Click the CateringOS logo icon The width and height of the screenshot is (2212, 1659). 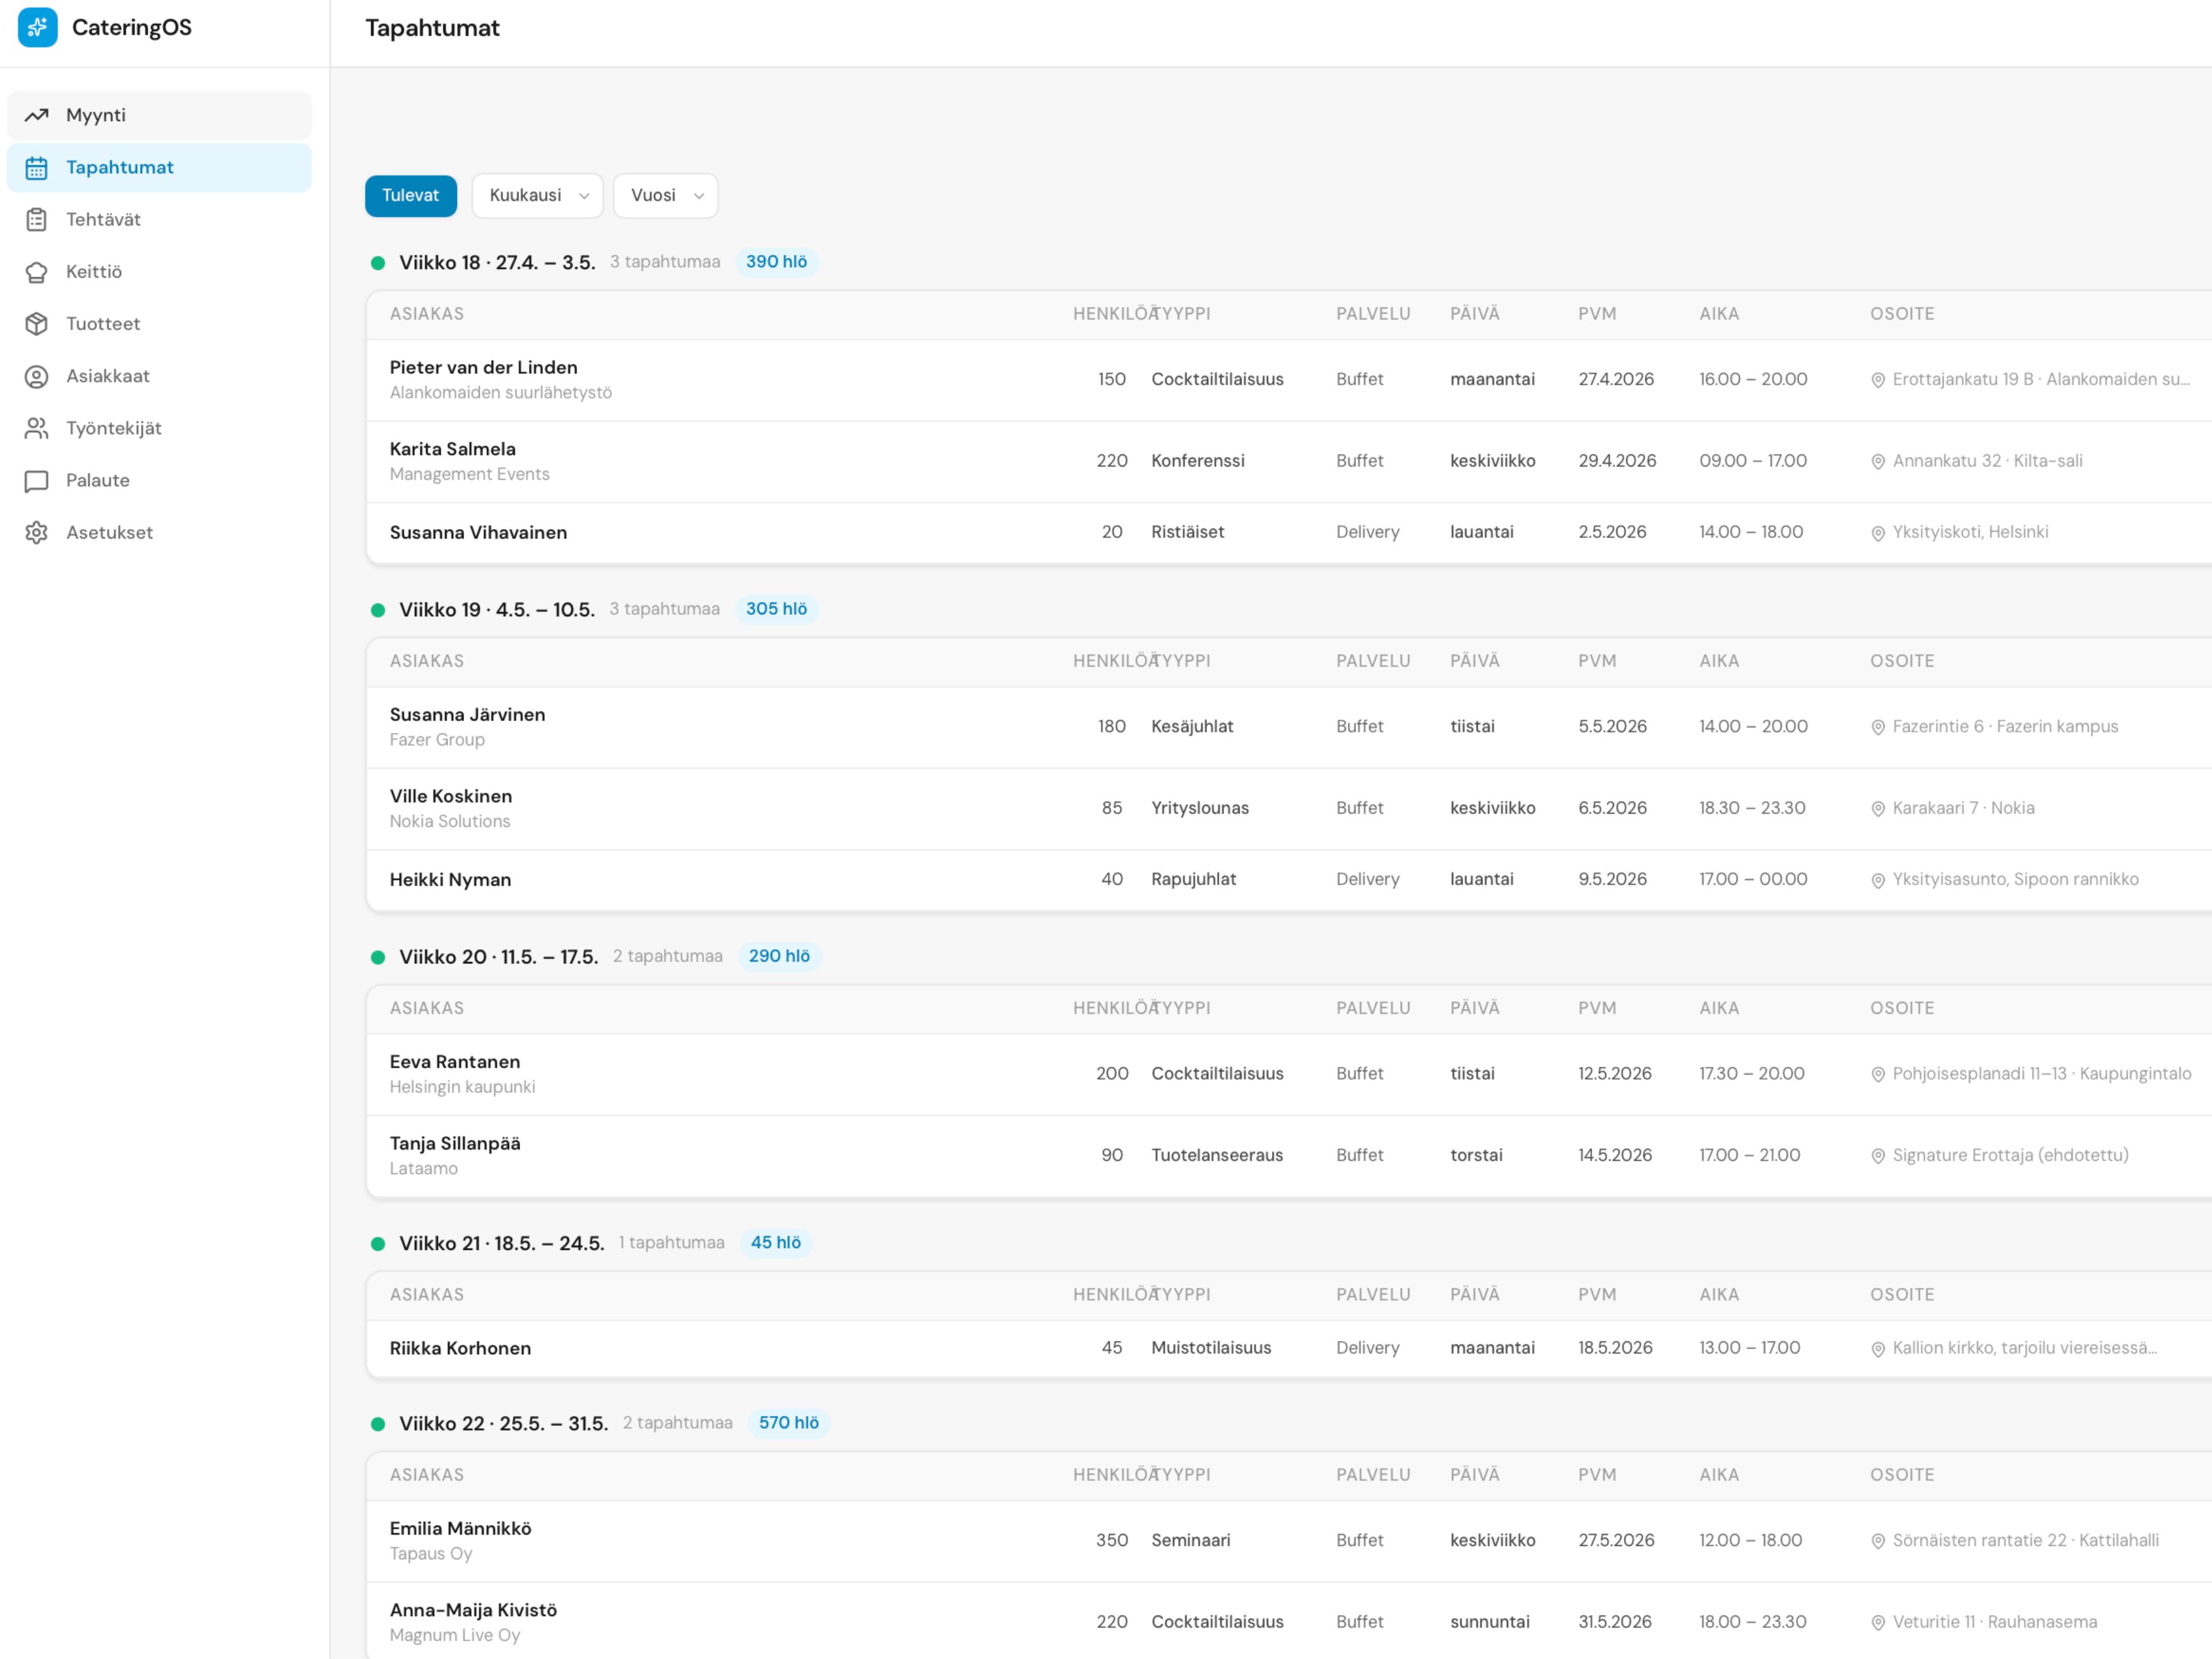(x=37, y=27)
